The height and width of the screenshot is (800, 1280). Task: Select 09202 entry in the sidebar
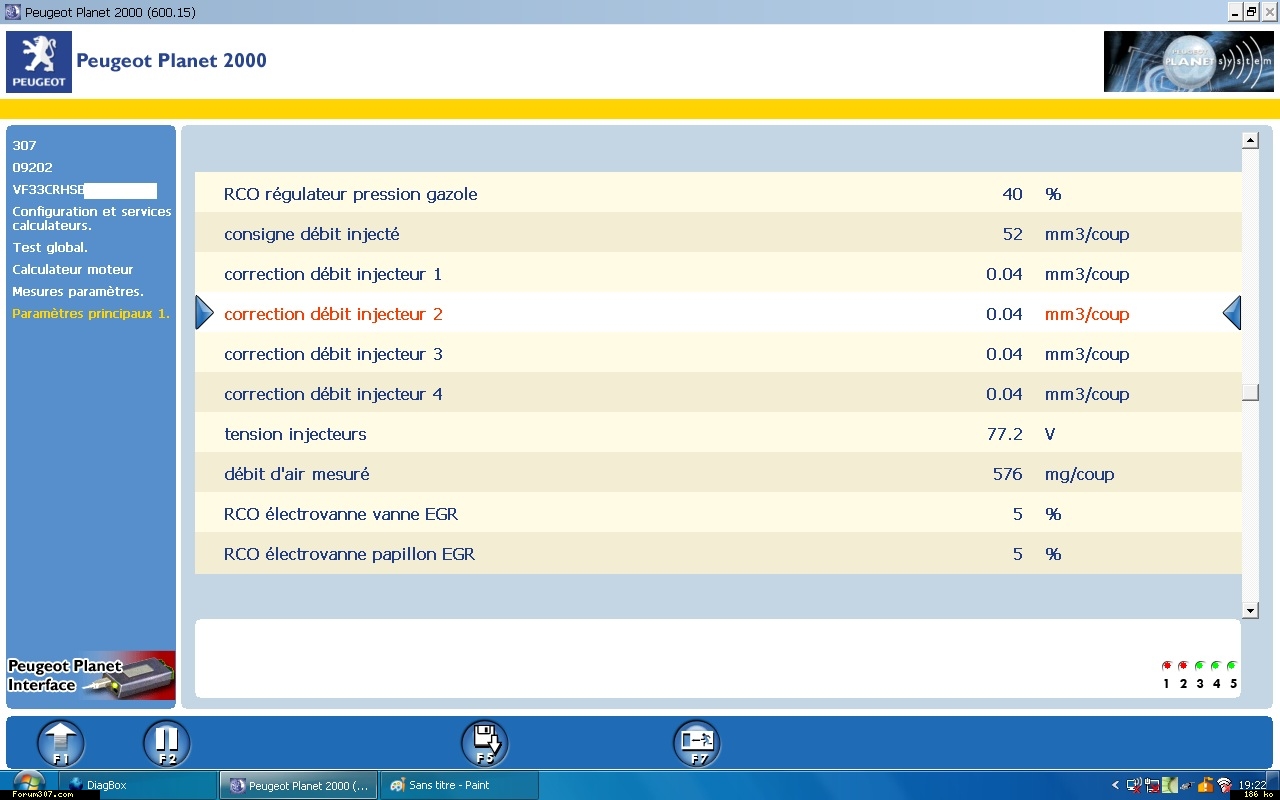[x=32, y=168]
